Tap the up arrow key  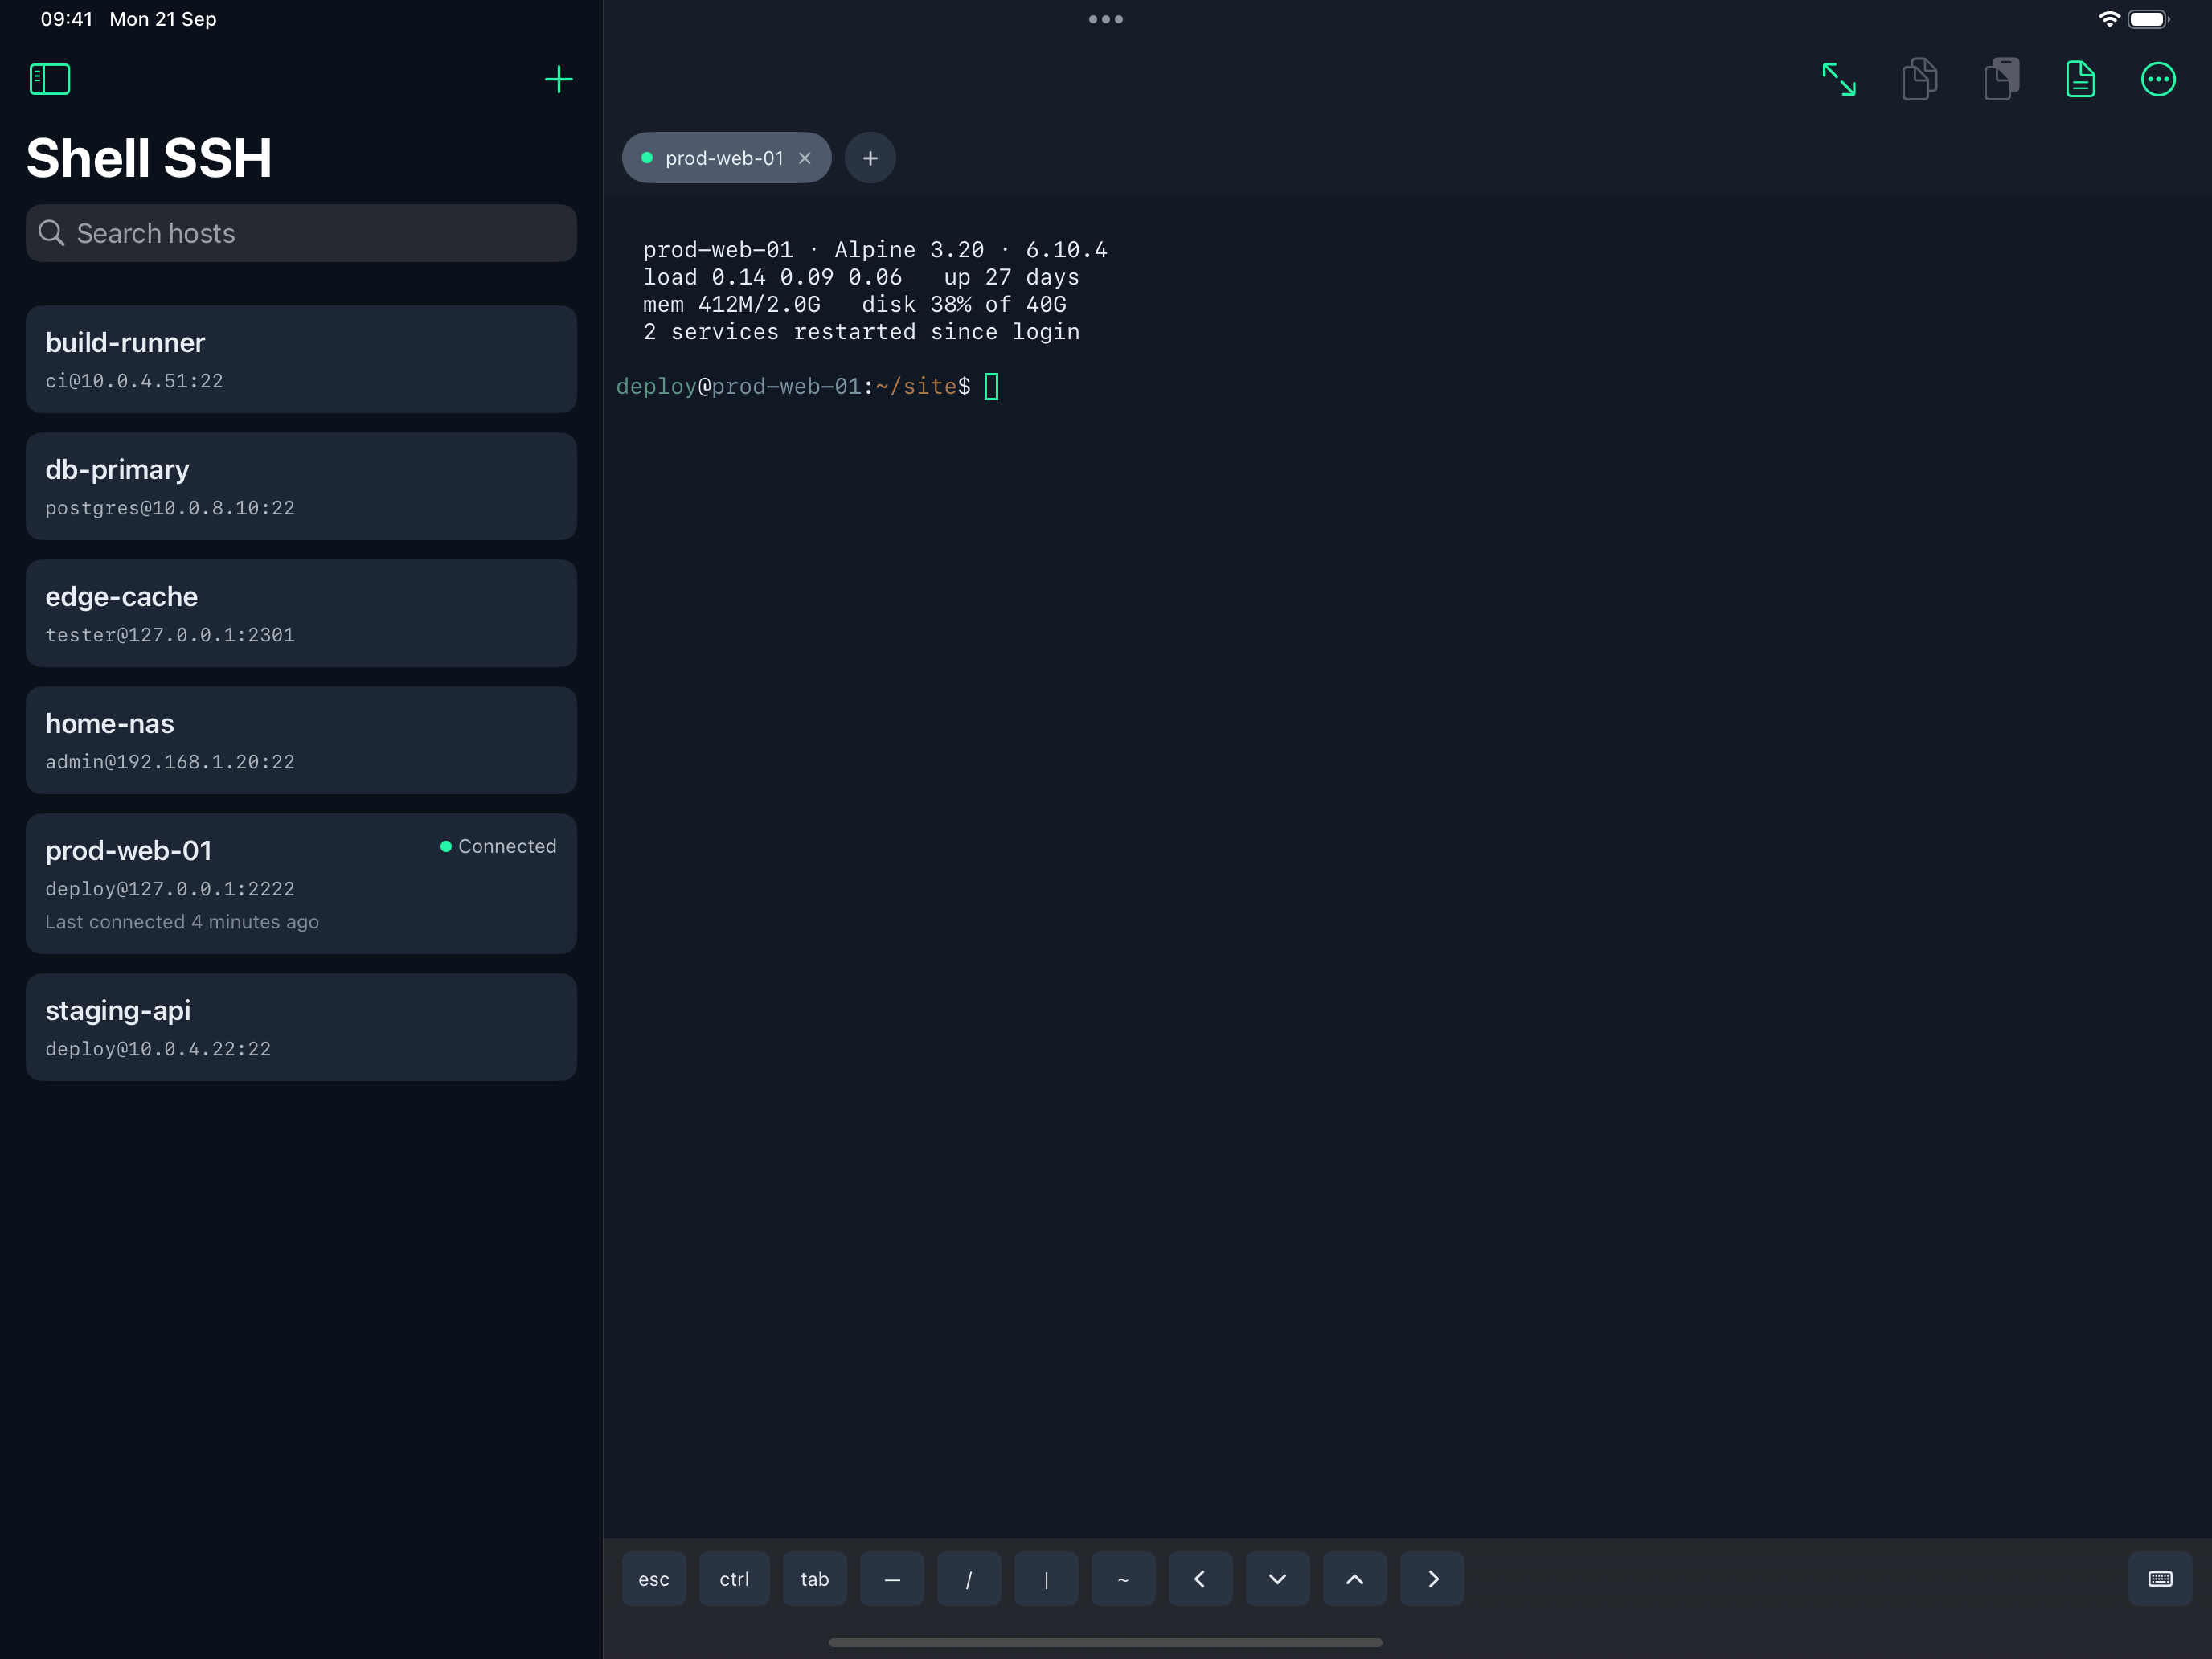(x=1354, y=1579)
